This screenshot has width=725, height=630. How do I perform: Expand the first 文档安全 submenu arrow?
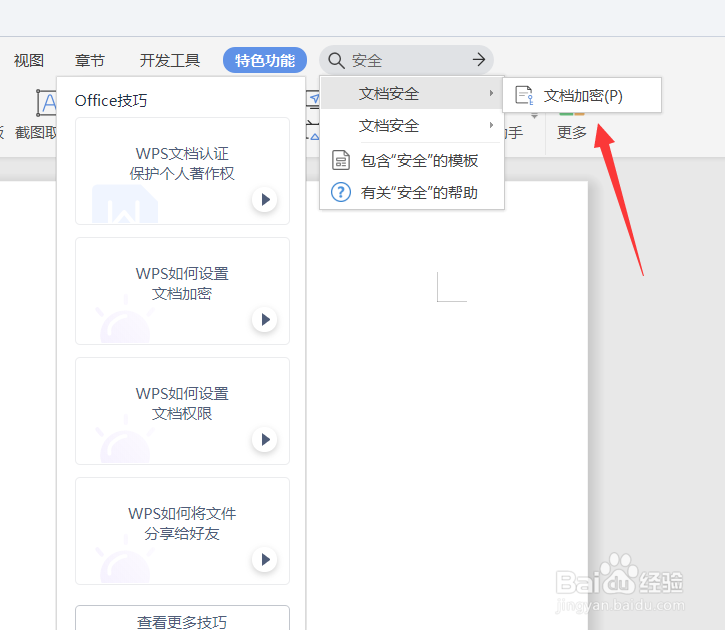click(x=491, y=93)
